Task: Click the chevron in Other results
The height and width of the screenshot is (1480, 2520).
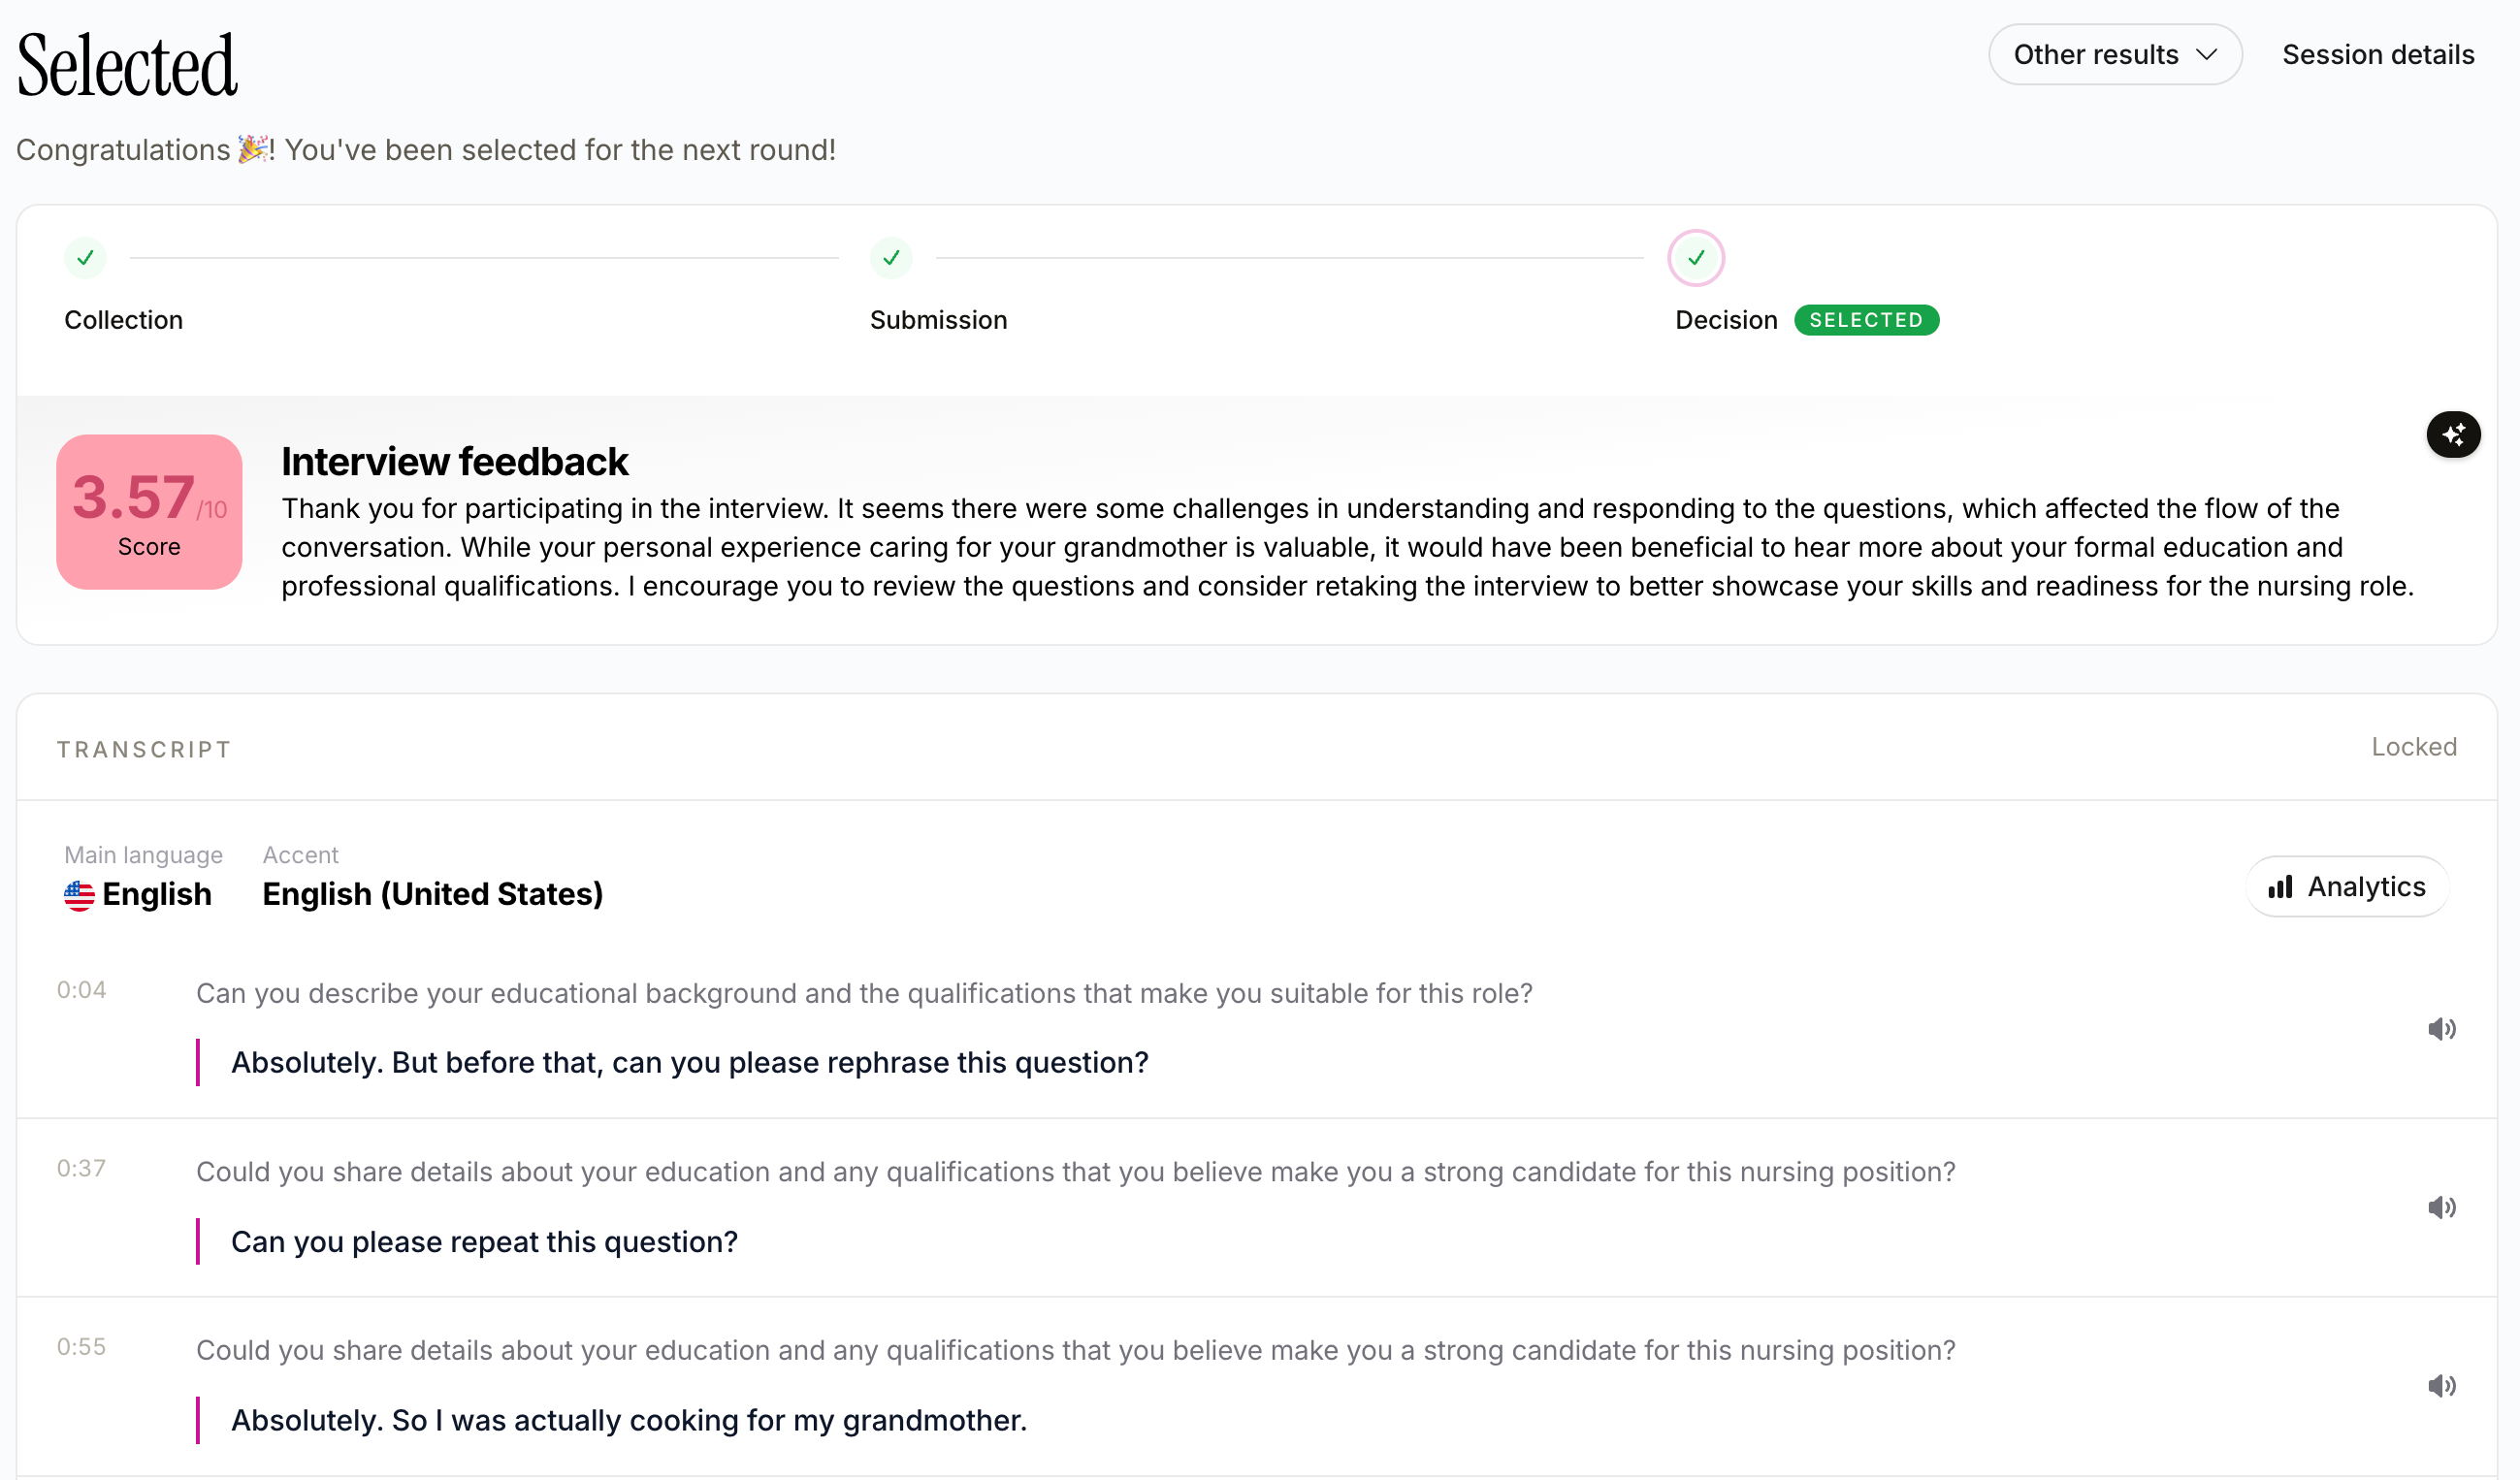Action: click(x=2206, y=54)
